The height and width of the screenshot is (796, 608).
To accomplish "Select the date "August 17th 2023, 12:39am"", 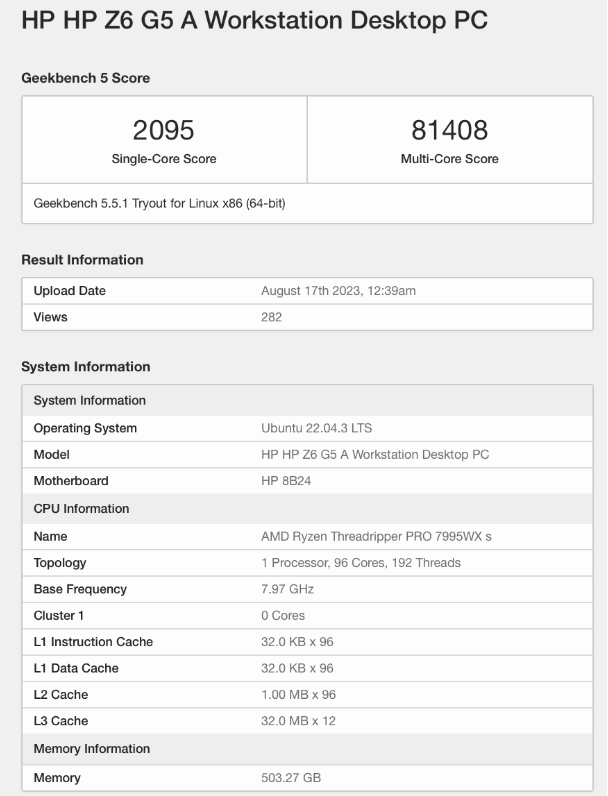I will [x=339, y=291].
